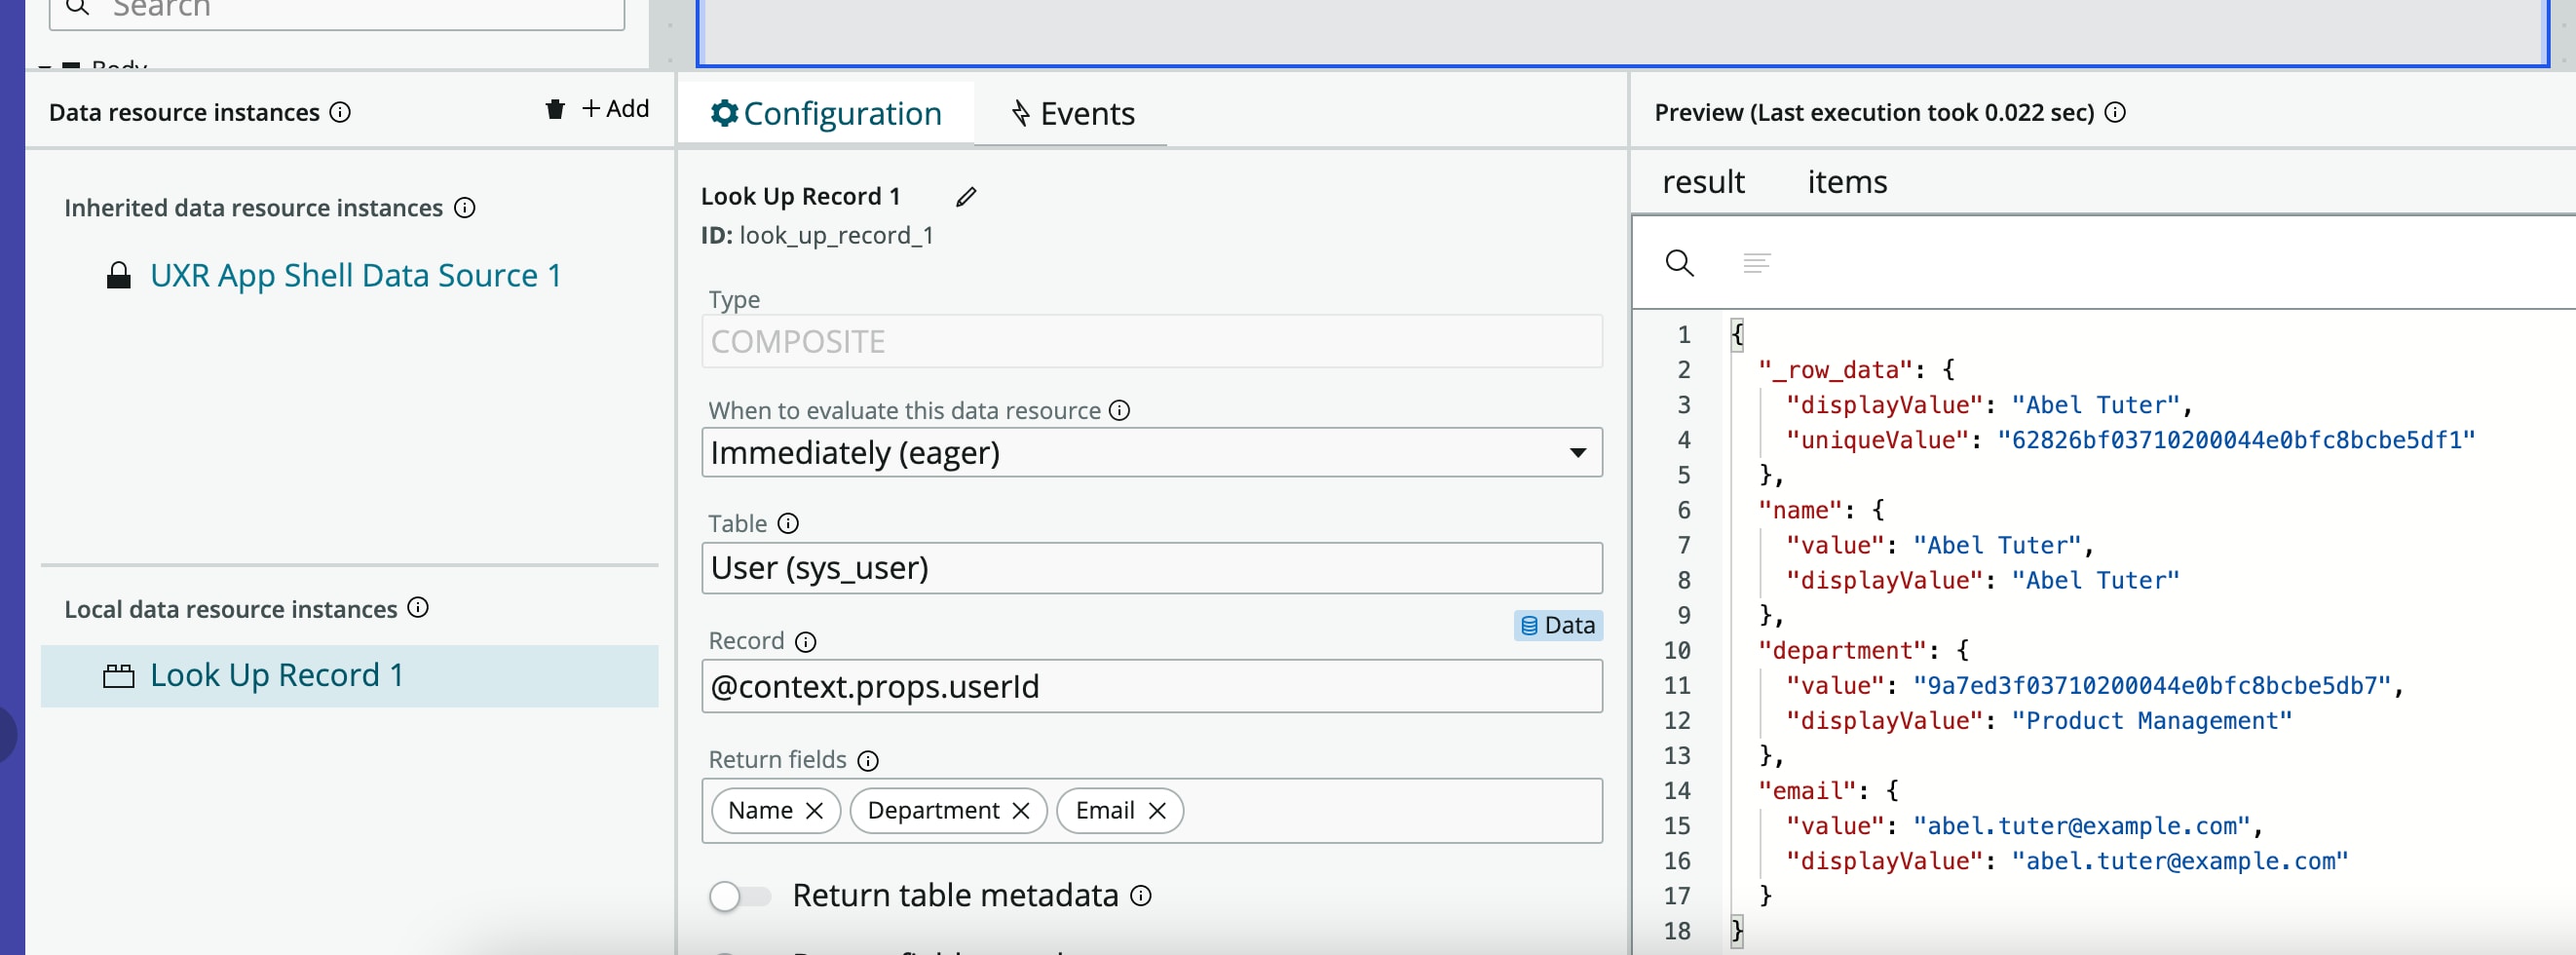Click info icon next to Preview header
Image resolution: width=2576 pixels, height=955 pixels.
2115,112
